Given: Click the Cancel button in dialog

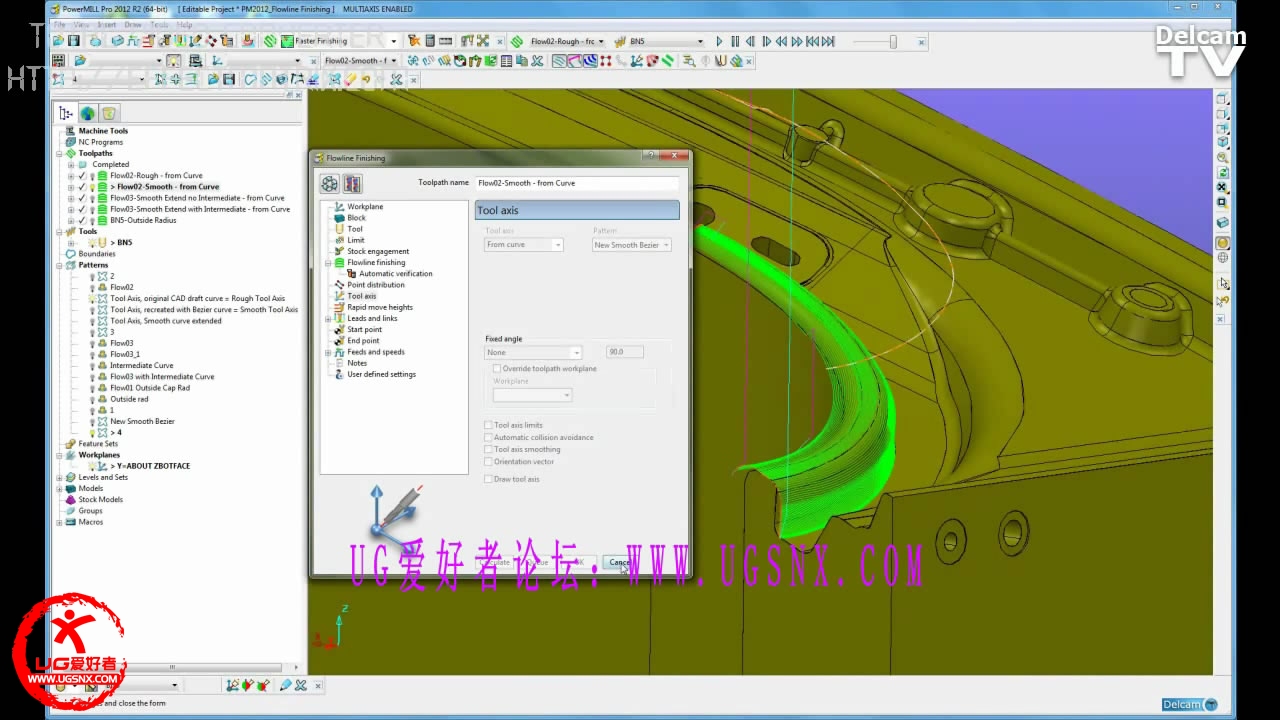Looking at the screenshot, I should 620,562.
